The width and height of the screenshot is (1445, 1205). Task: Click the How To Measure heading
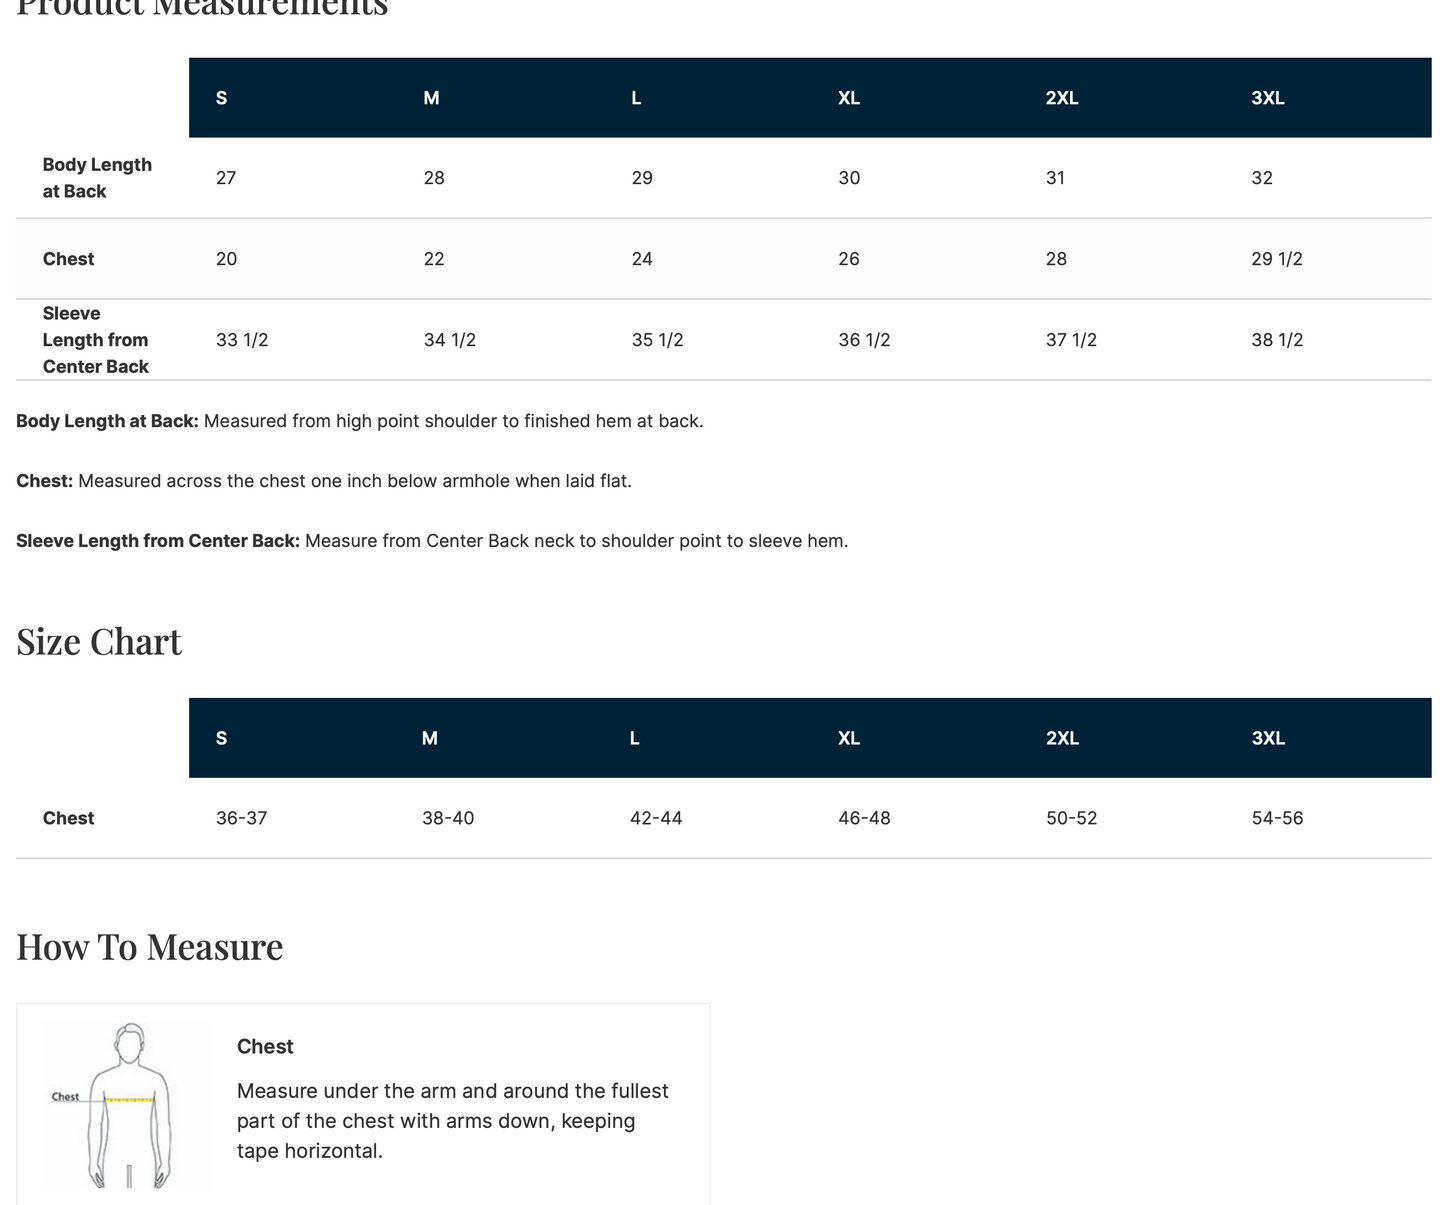pyautogui.click(x=150, y=947)
